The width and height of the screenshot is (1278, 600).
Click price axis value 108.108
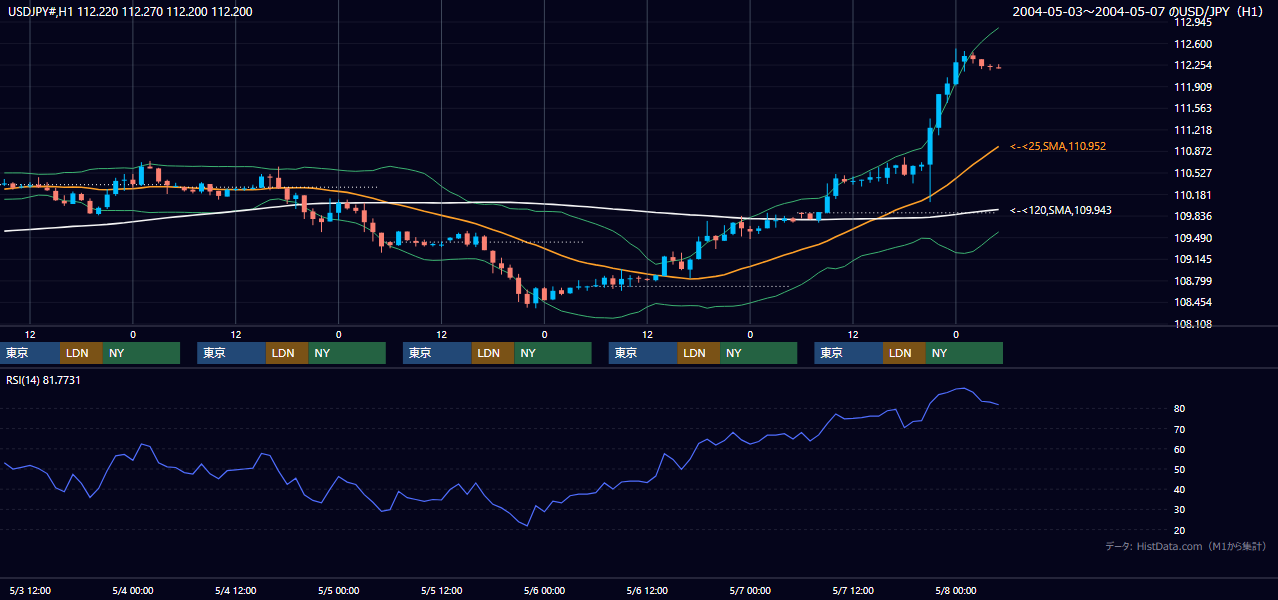tap(1194, 325)
